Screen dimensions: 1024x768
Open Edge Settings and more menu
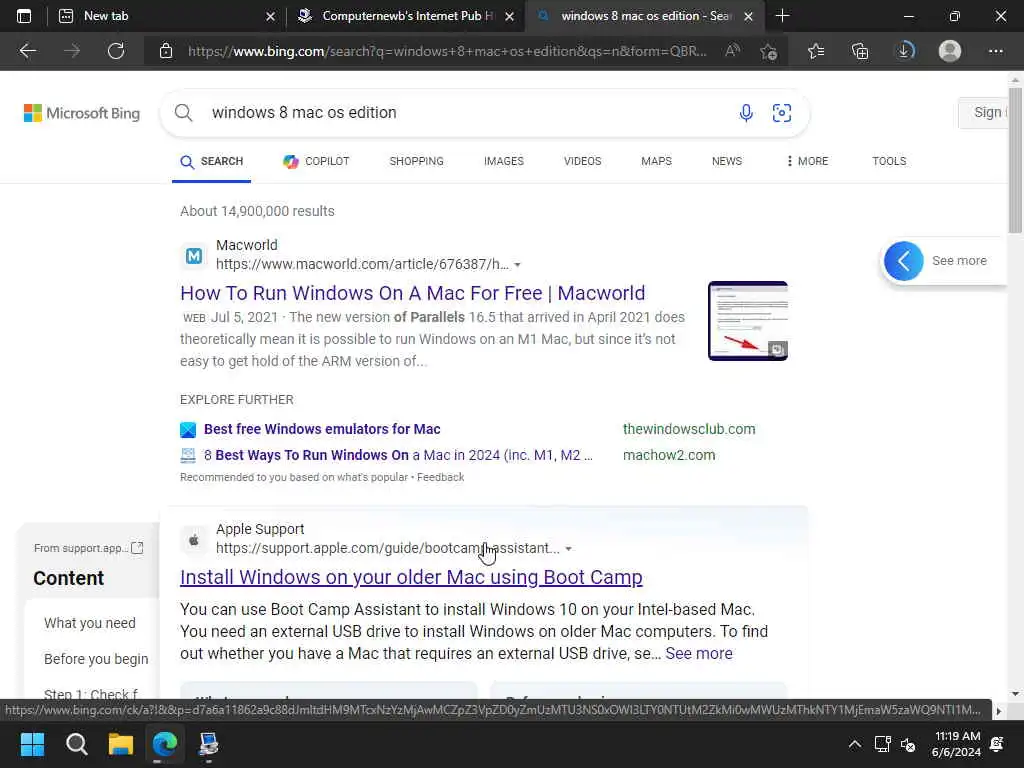tap(995, 51)
